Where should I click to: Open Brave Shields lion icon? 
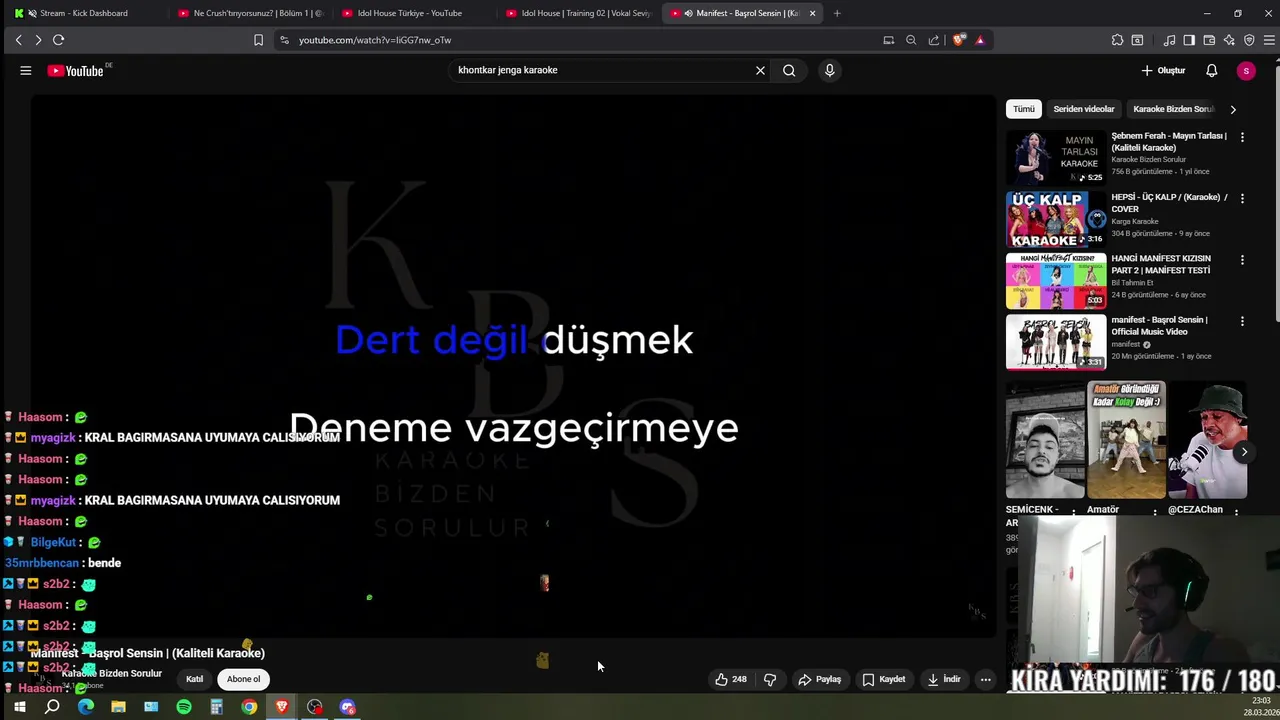pos(959,40)
